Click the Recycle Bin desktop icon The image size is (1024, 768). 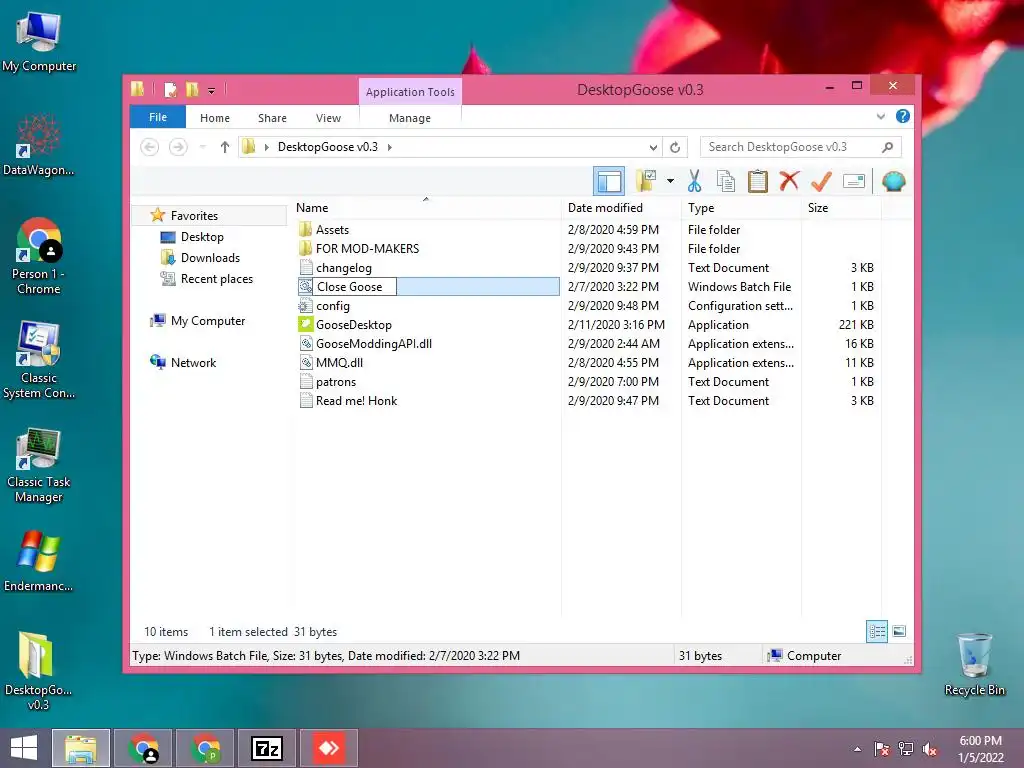pyautogui.click(x=974, y=664)
